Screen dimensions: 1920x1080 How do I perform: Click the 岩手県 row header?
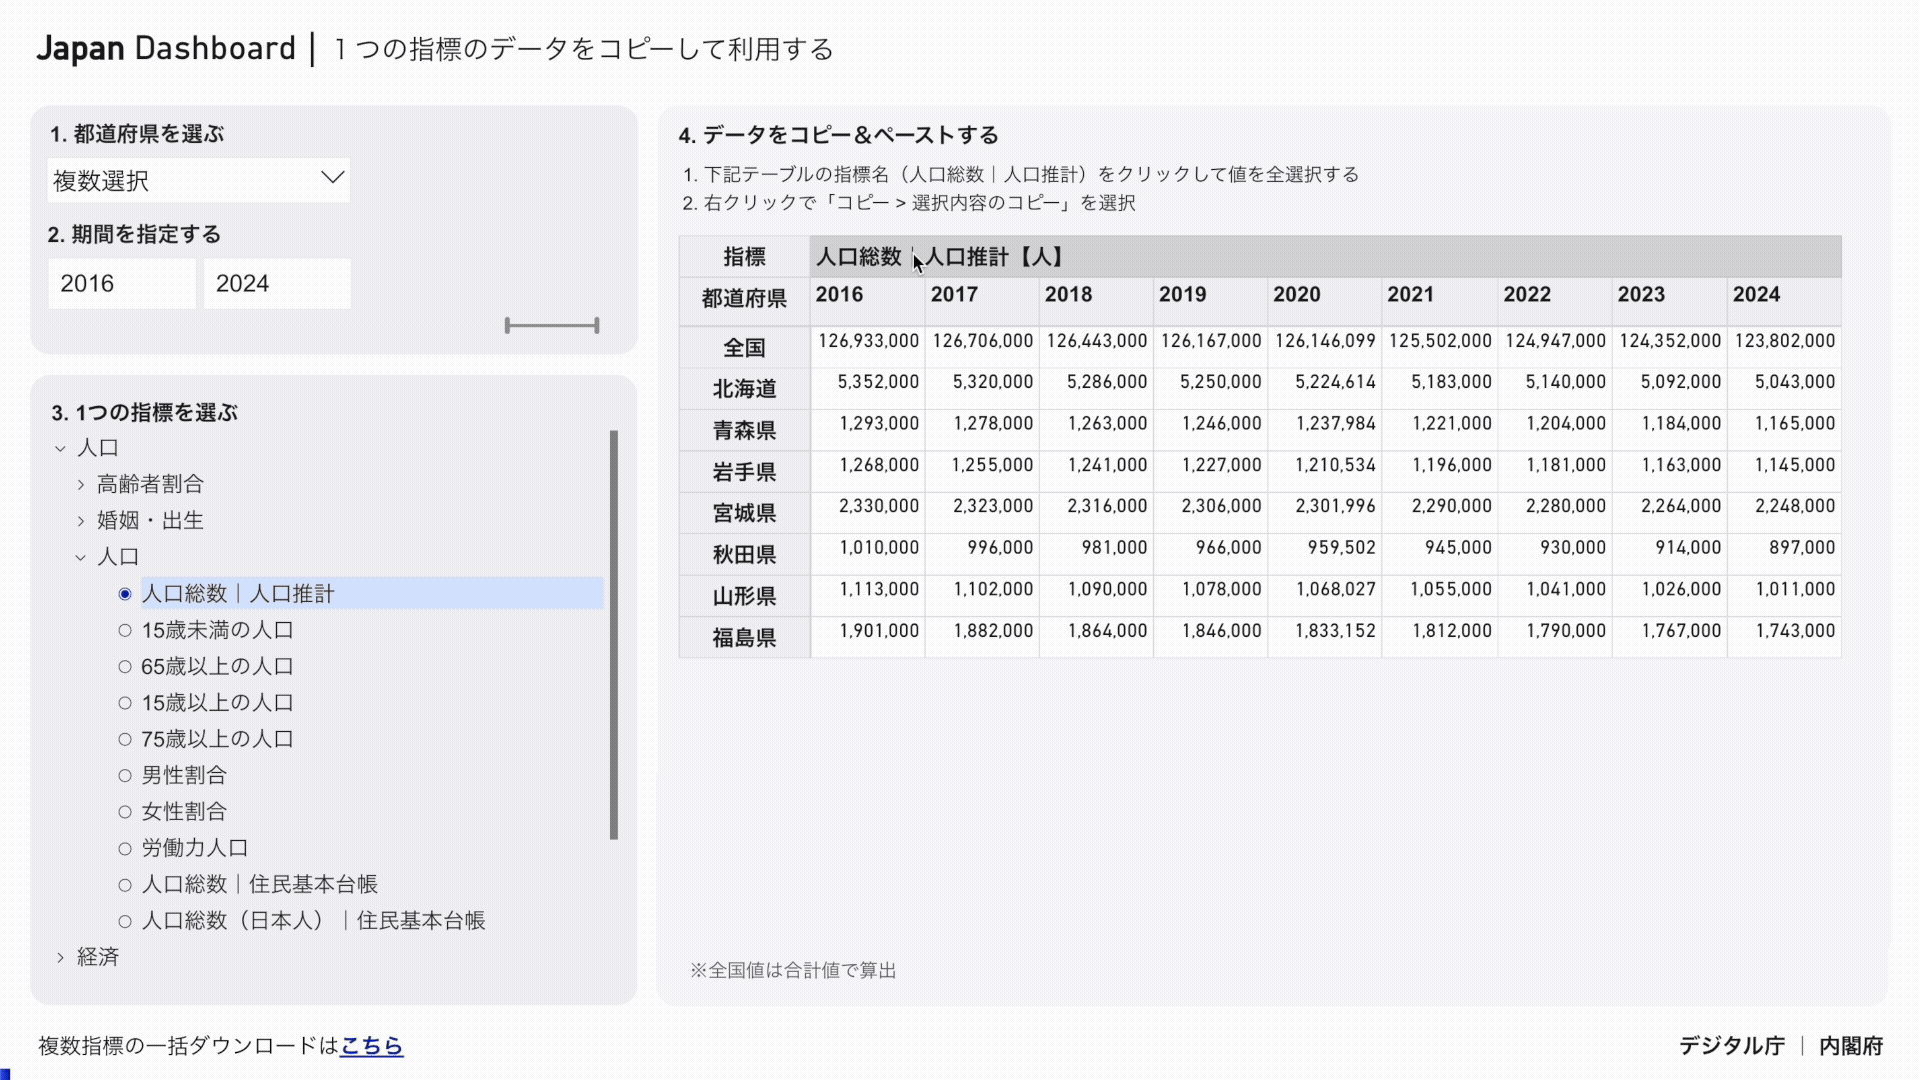[x=744, y=472]
